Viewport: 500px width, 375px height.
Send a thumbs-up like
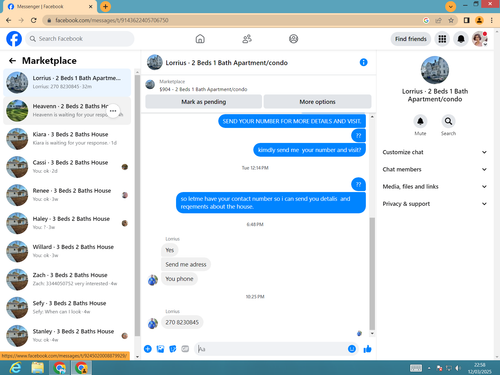click(367, 349)
